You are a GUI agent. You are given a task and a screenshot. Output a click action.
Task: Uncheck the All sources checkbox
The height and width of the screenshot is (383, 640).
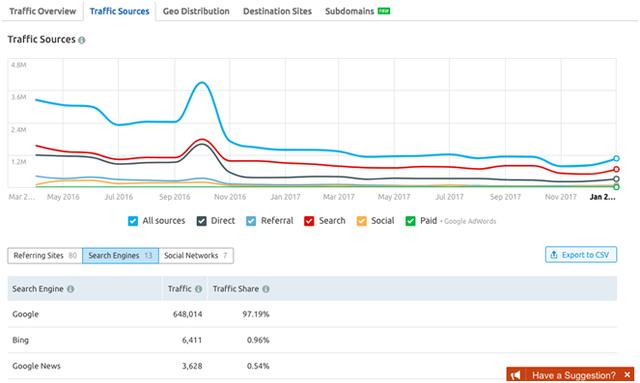(x=133, y=221)
